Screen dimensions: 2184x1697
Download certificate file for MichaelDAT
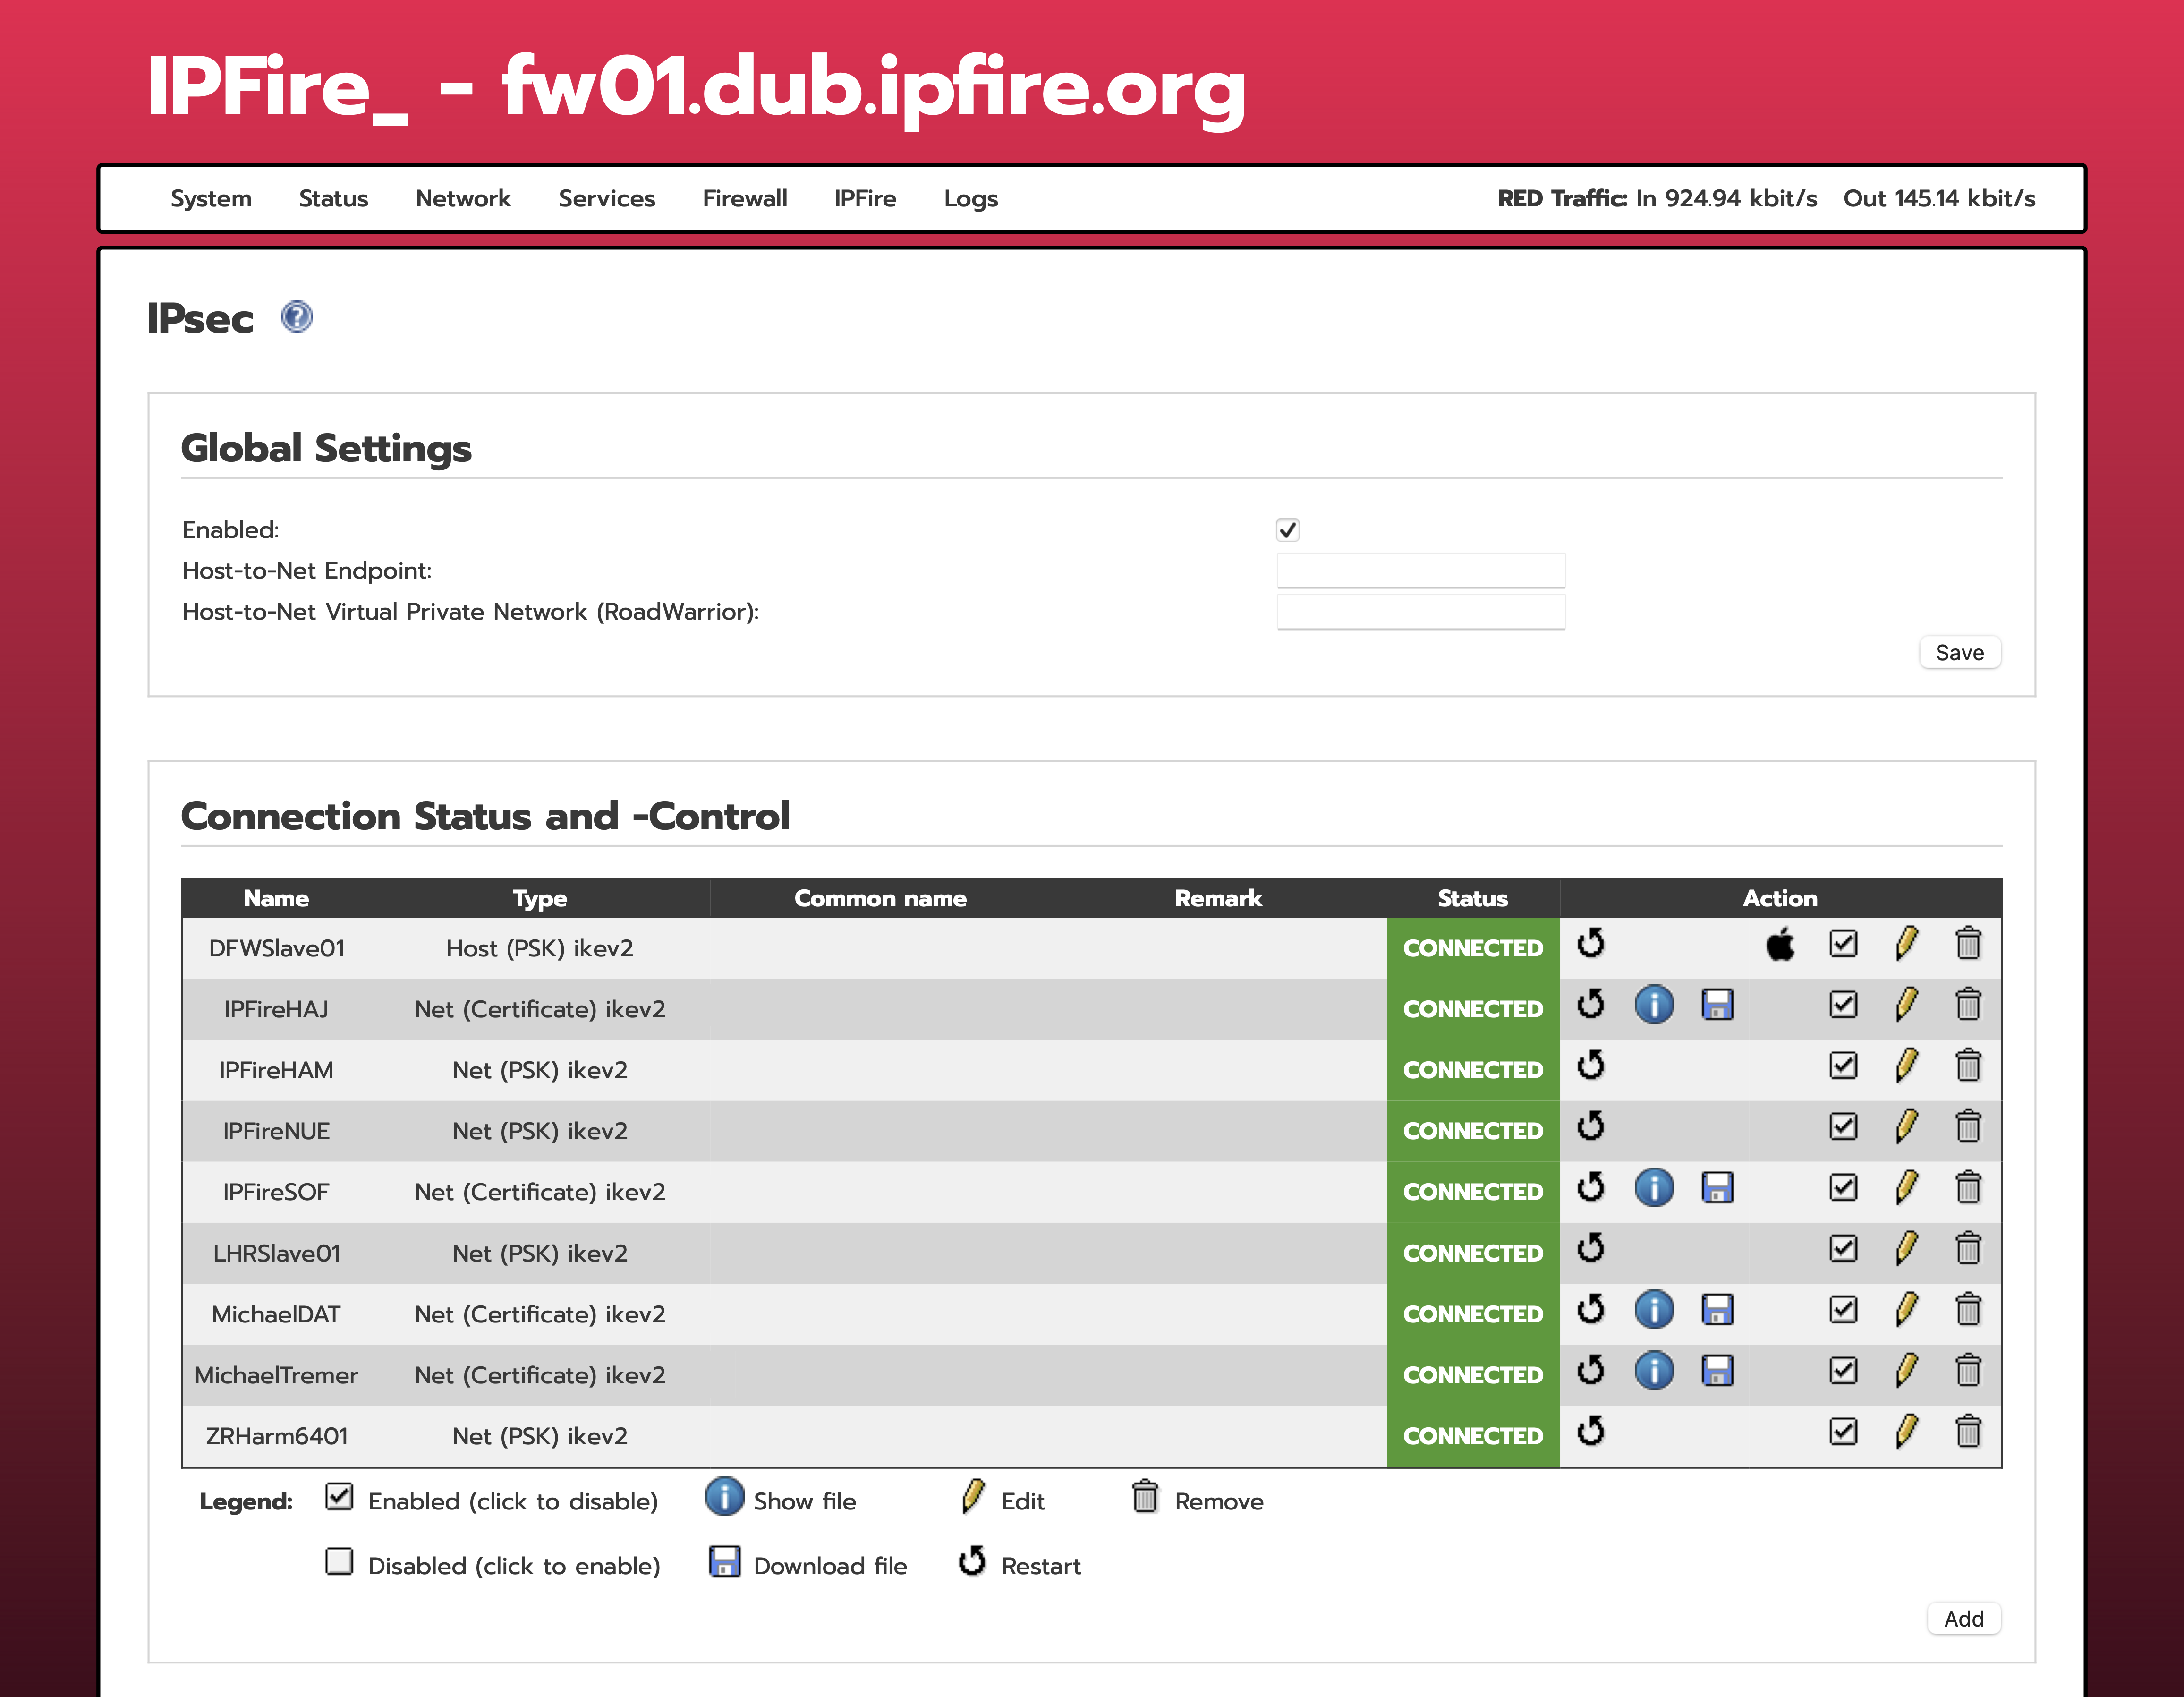[x=1717, y=1309]
